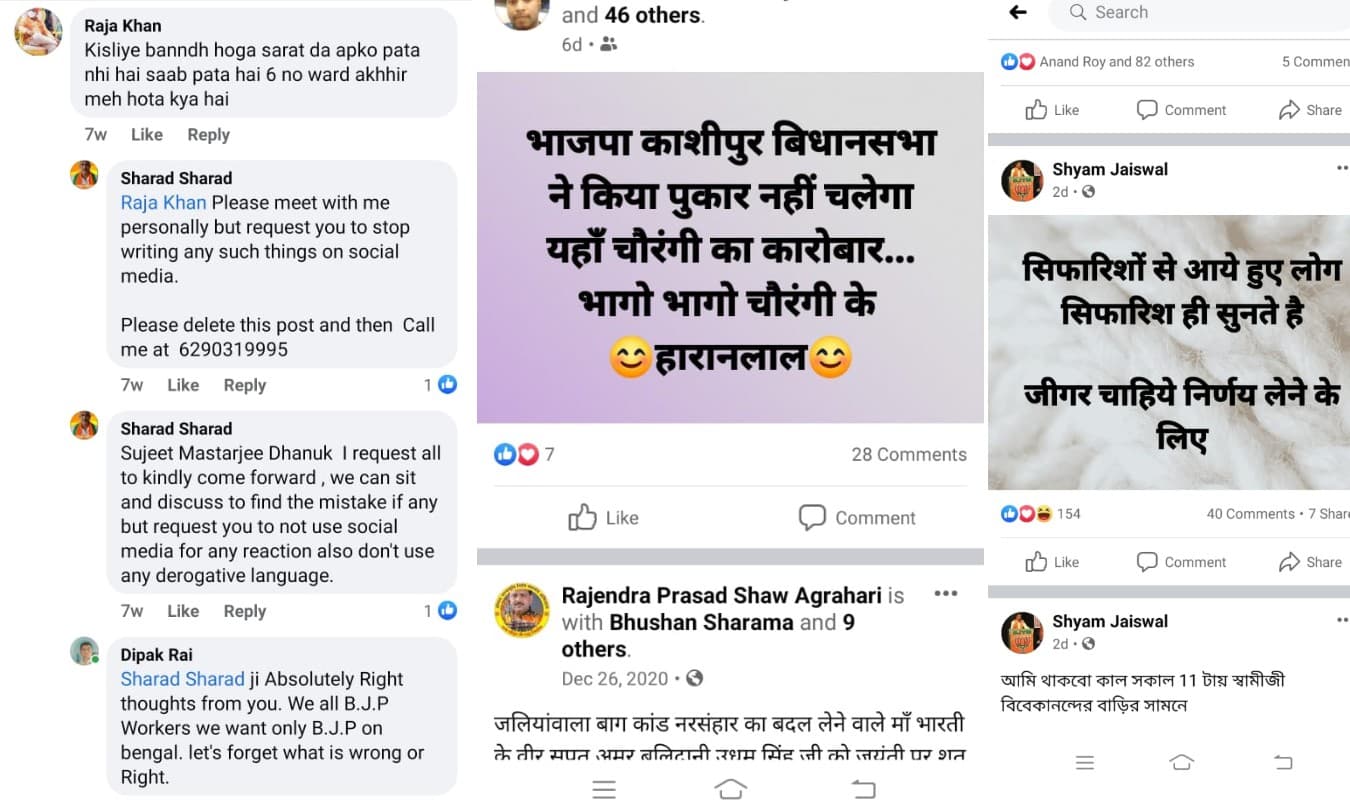Screen dimensions: 1350x800
Task: Tap Comment bubble icon under the purple post
Action: 812,517
